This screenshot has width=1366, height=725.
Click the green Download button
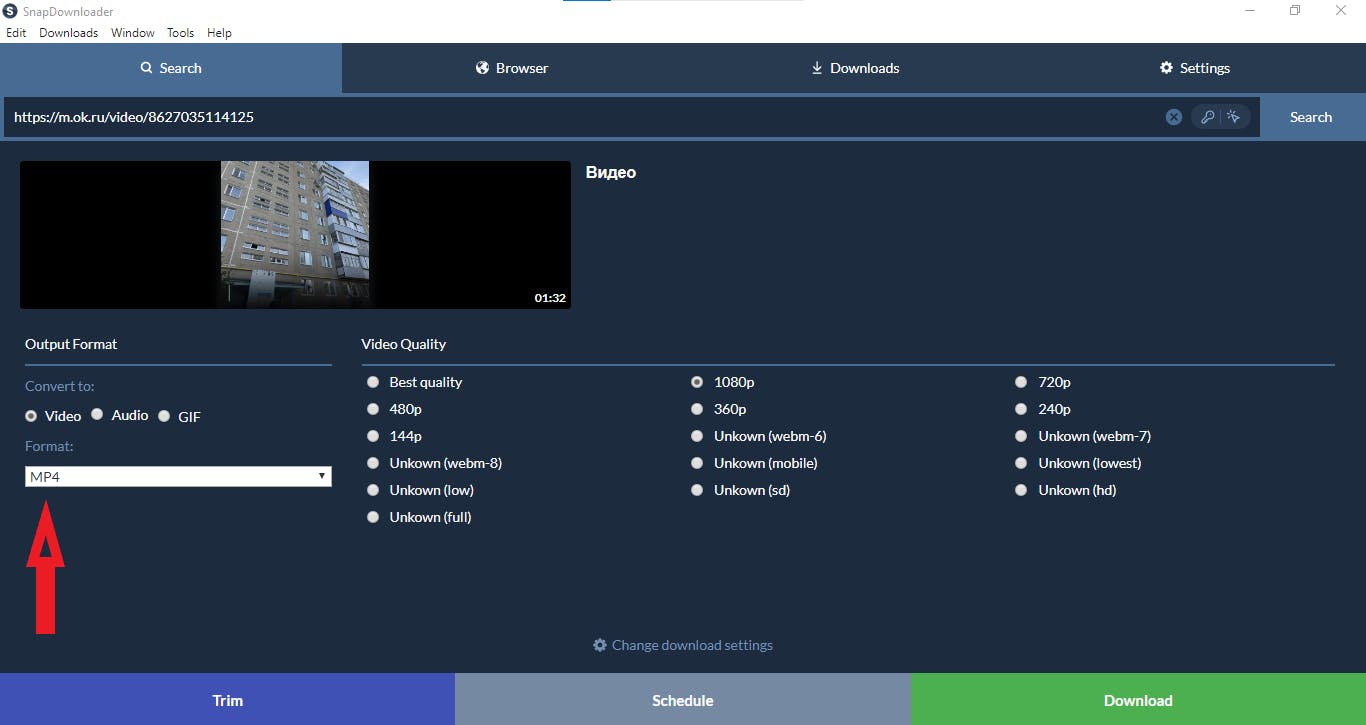[1138, 700]
